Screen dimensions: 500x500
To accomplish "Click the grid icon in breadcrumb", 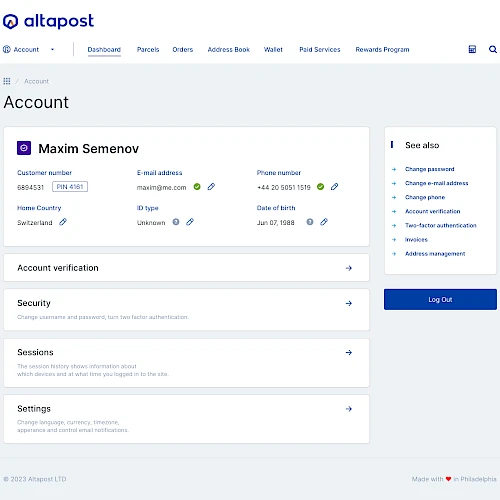I will (x=7, y=81).
